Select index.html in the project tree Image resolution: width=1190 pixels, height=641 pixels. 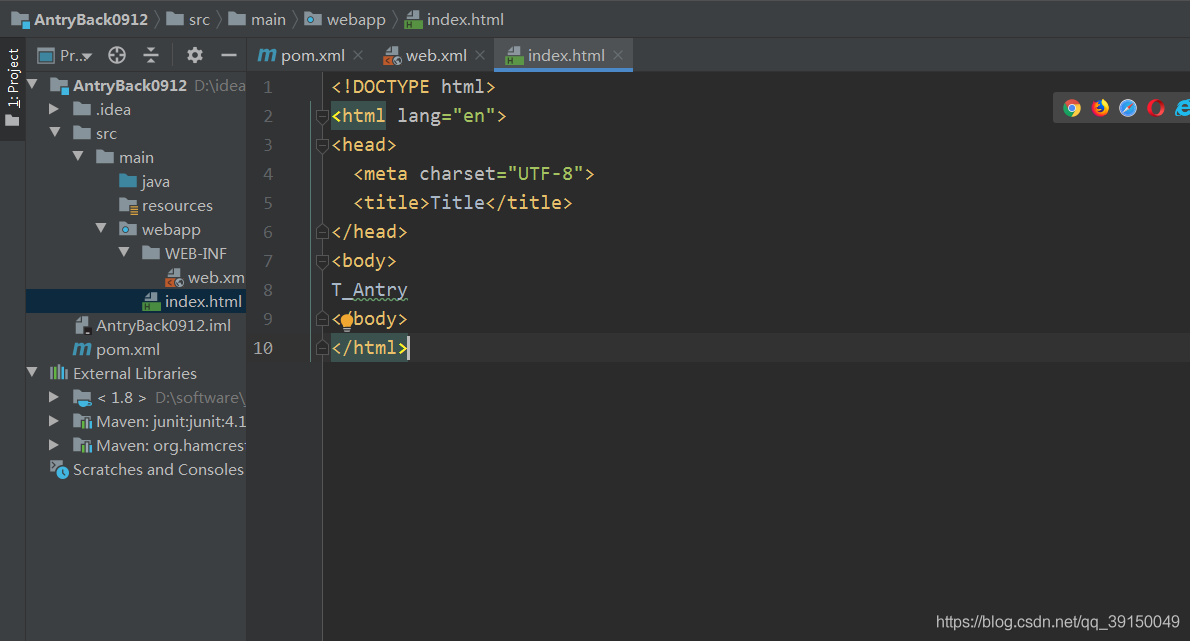click(x=192, y=301)
